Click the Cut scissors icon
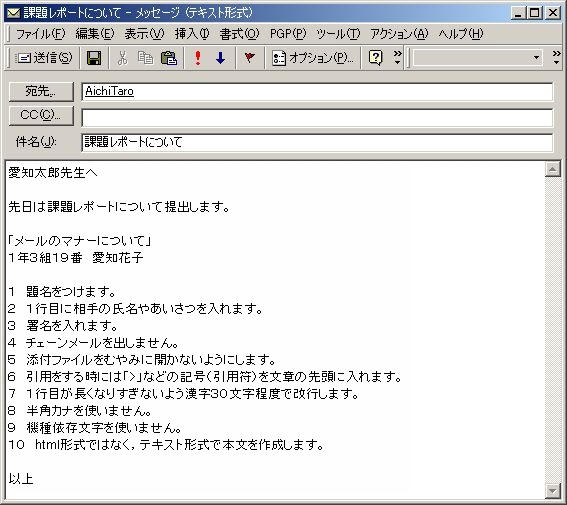This screenshot has width=567, height=505. (123, 58)
